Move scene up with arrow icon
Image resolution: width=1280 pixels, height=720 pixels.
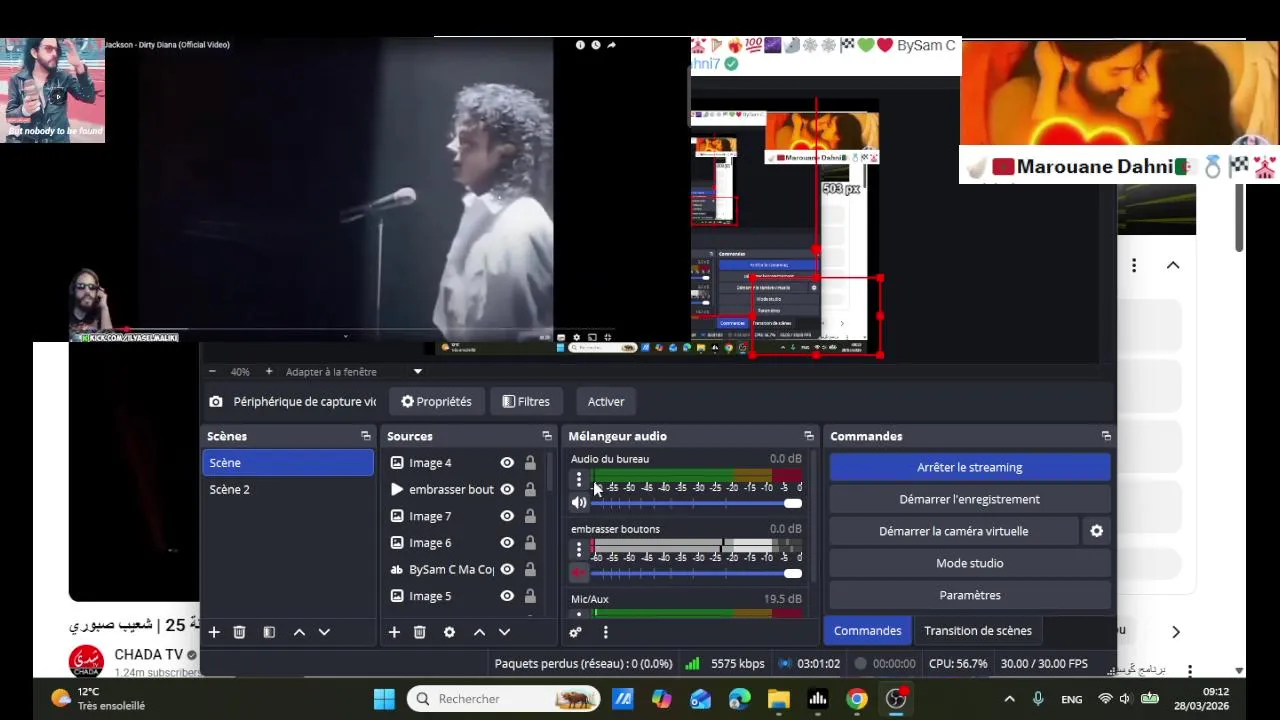pyautogui.click(x=299, y=632)
